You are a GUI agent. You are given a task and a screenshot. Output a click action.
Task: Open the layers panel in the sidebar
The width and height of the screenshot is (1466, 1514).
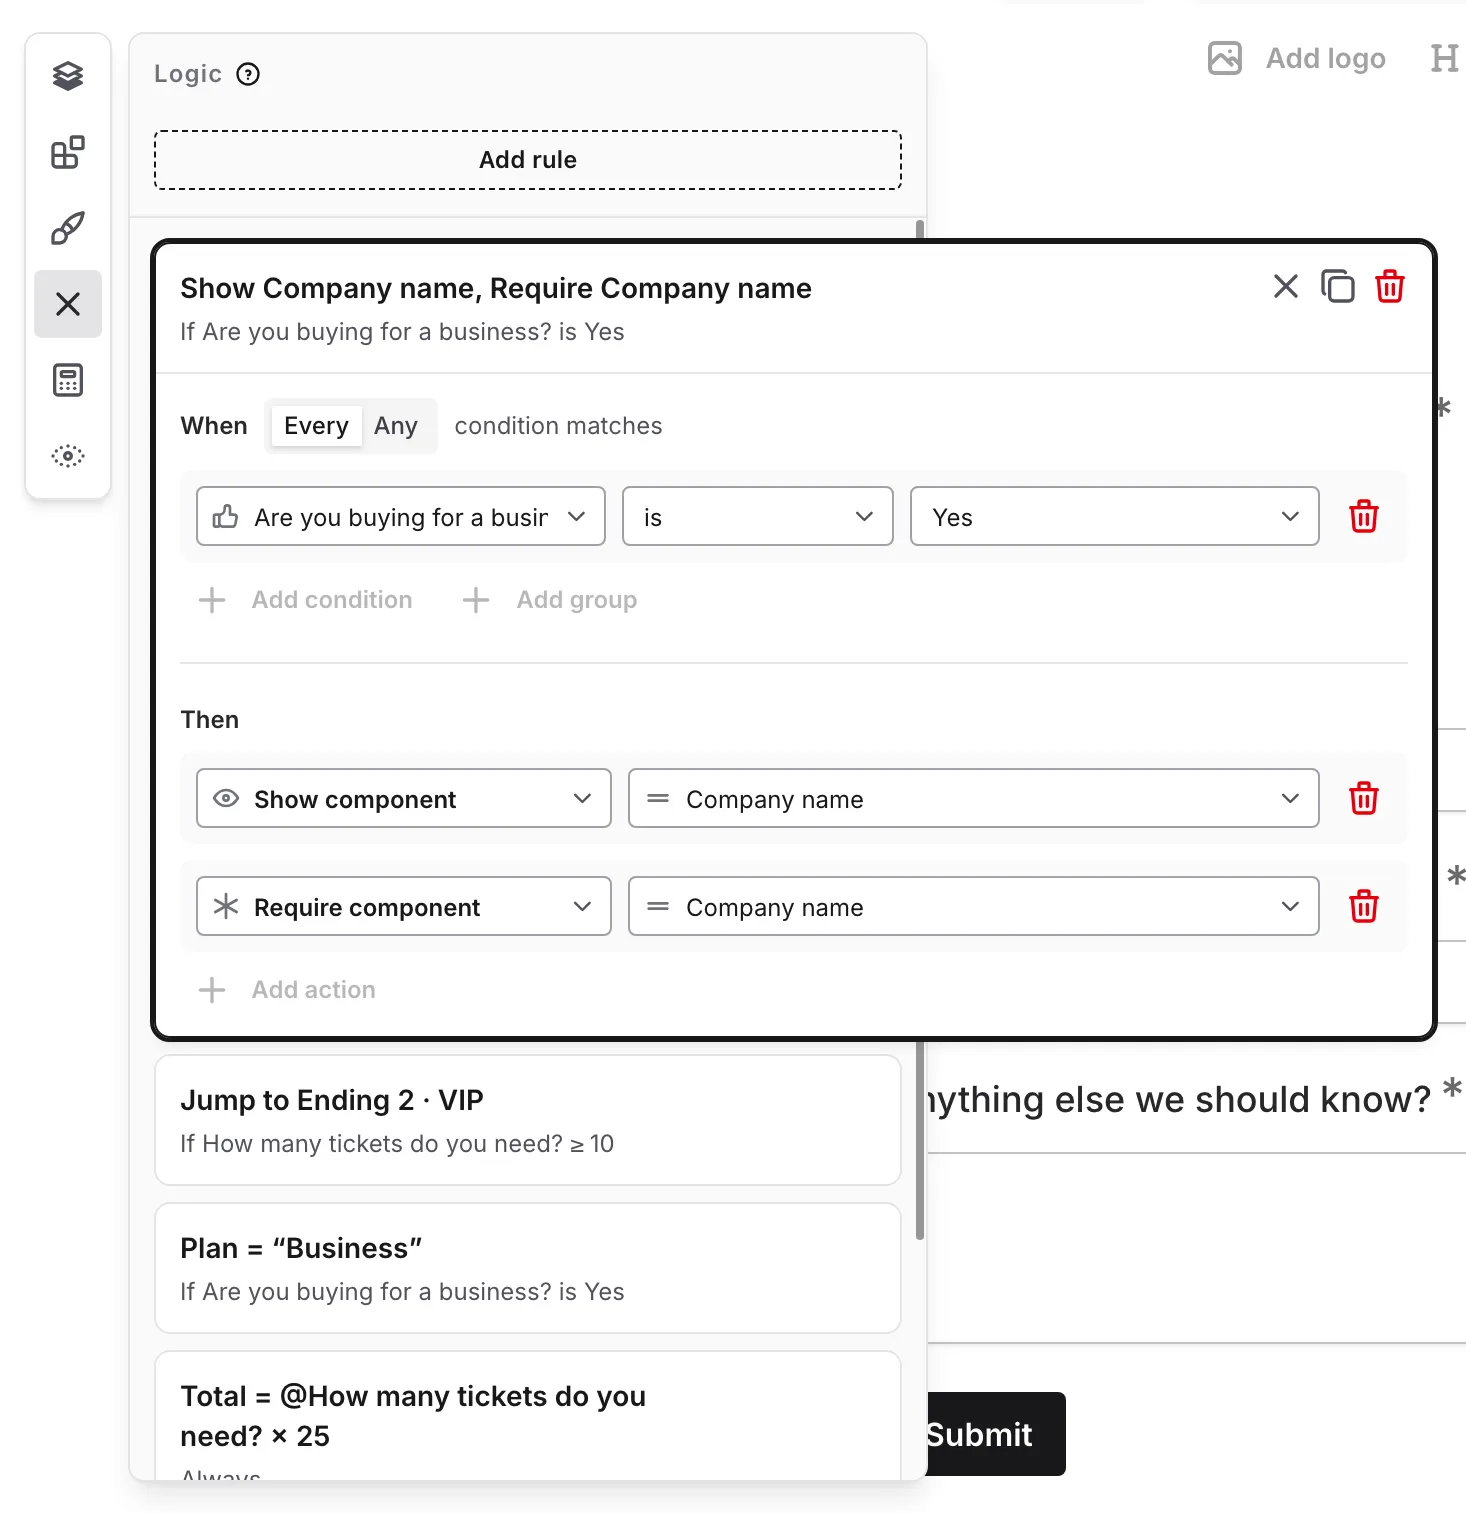pos(68,76)
